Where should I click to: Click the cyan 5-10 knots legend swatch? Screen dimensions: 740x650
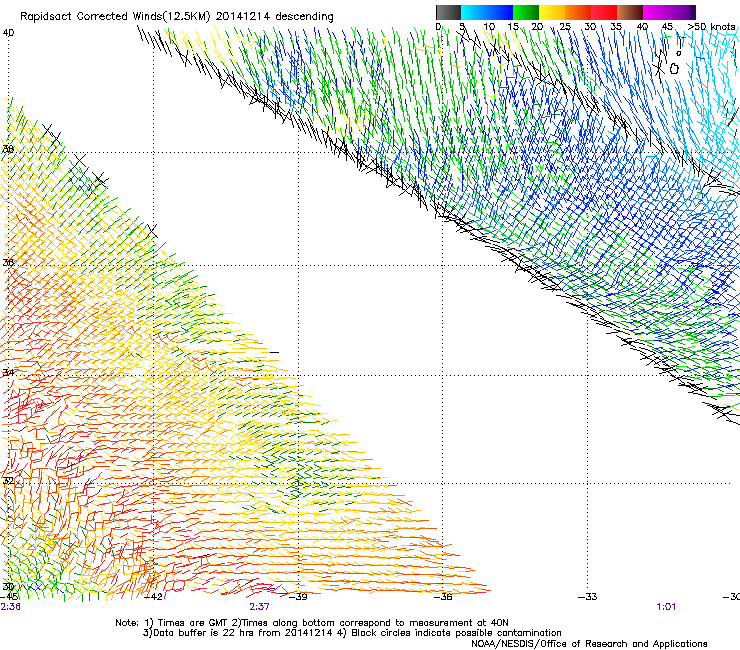[x=474, y=12]
